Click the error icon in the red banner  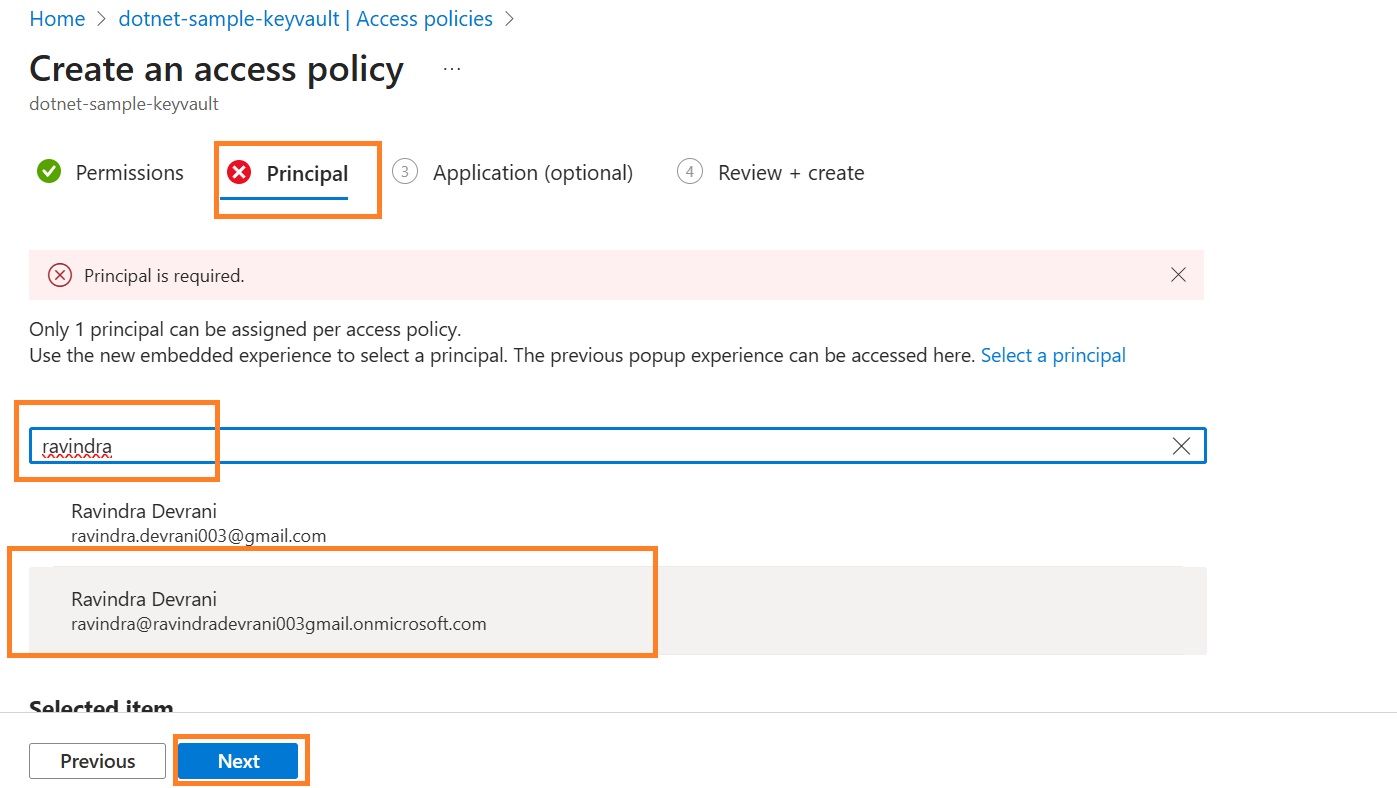click(x=60, y=275)
